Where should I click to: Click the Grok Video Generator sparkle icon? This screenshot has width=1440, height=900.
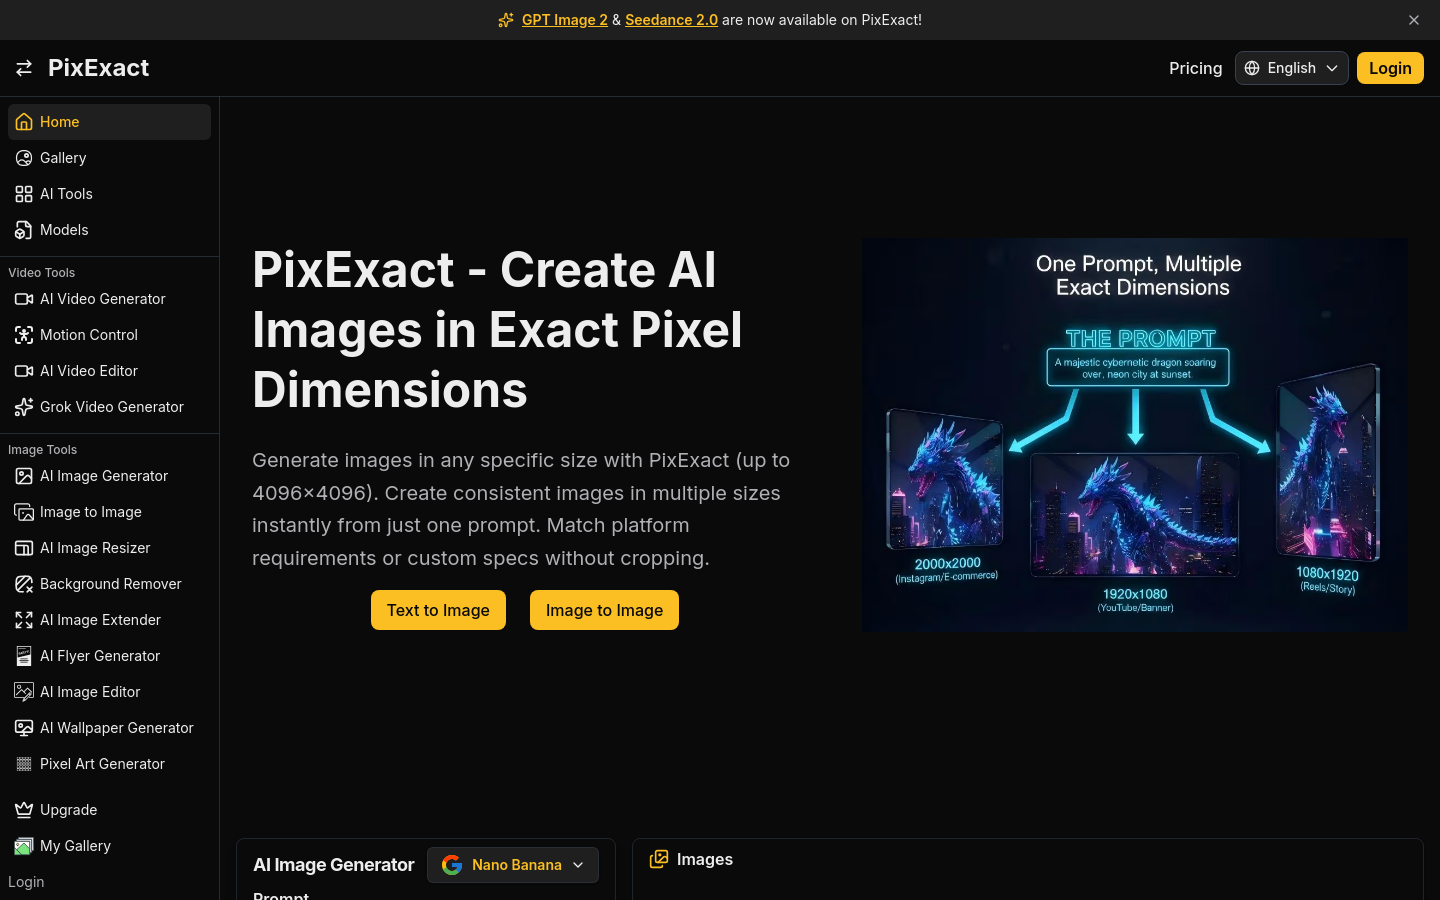point(24,407)
